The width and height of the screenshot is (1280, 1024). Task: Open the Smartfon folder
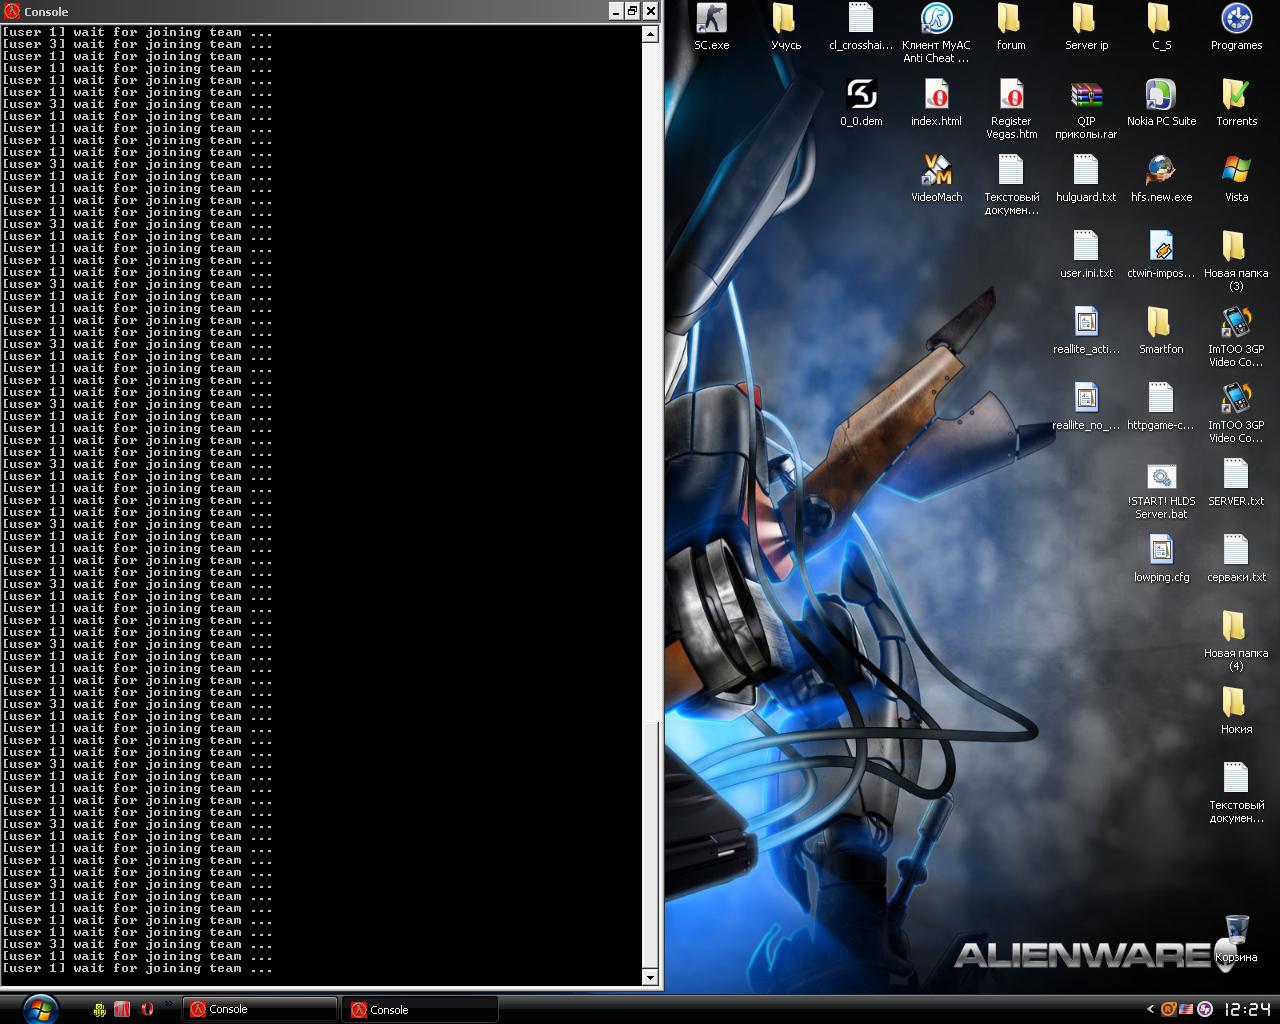(x=1161, y=330)
